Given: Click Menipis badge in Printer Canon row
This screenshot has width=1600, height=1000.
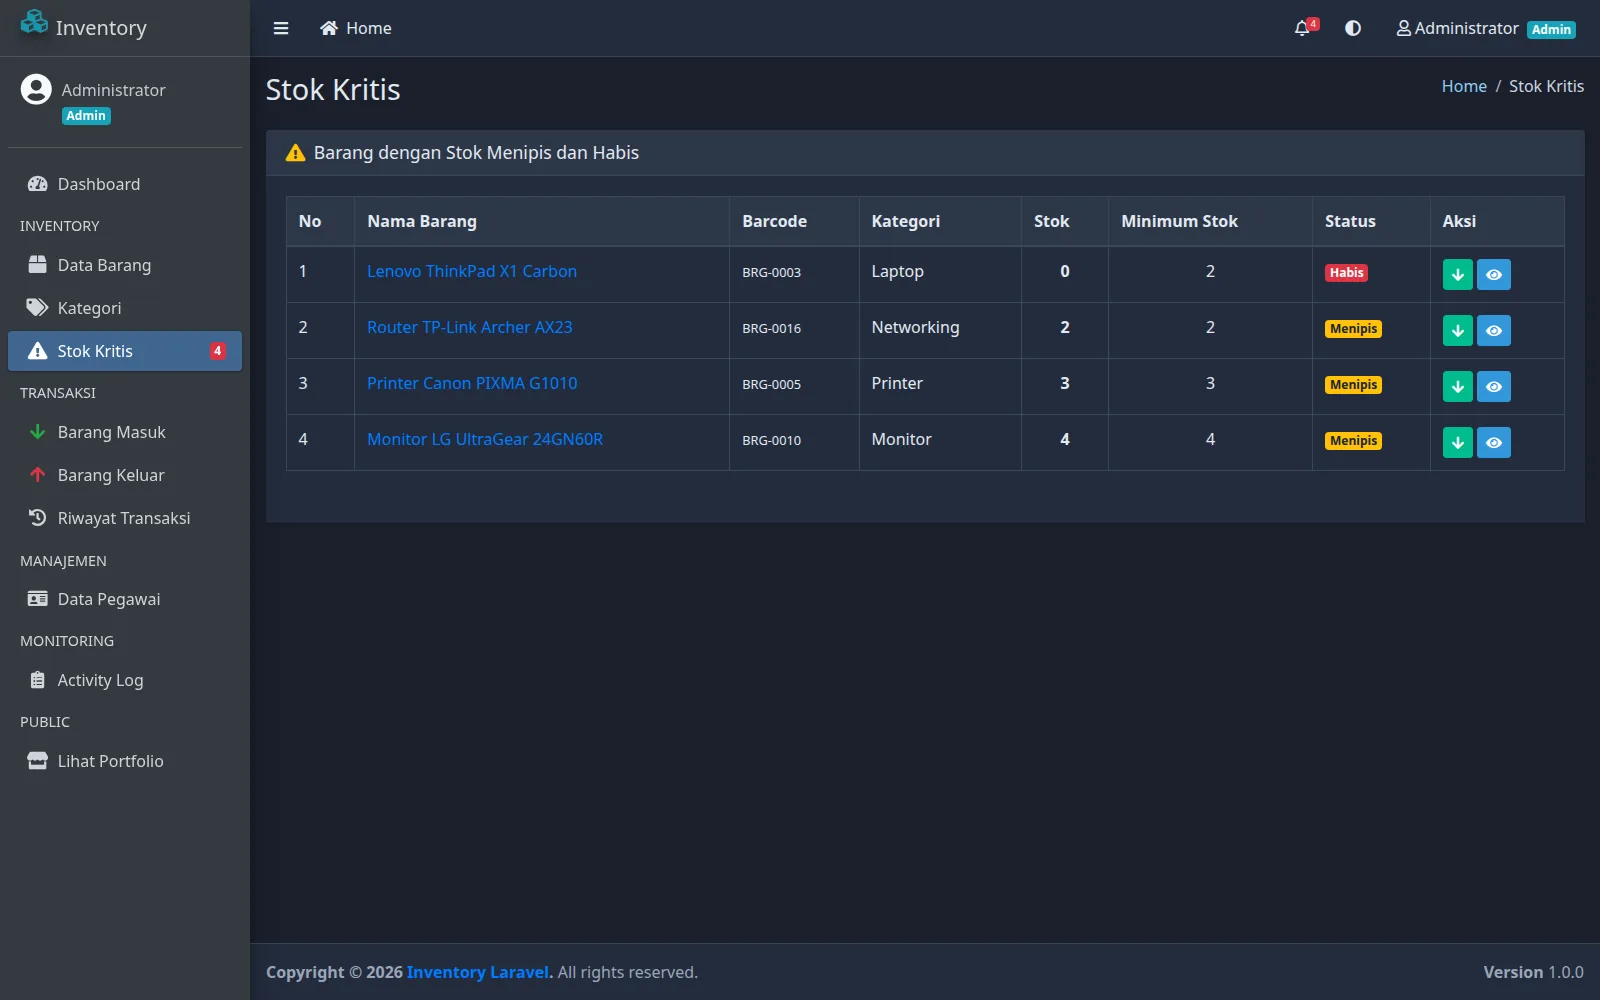Looking at the screenshot, I should (x=1353, y=384).
